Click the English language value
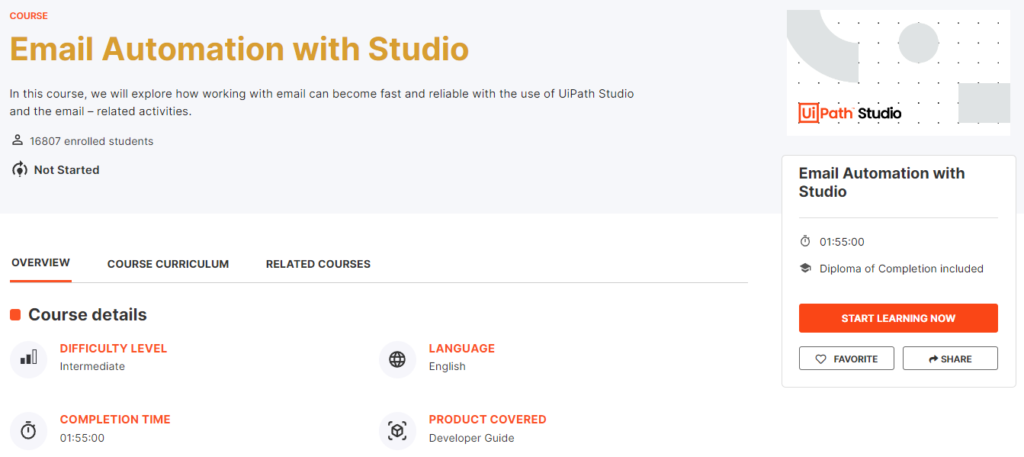Image resolution: width=1024 pixels, height=457 pixels. [x=447, y=366]
